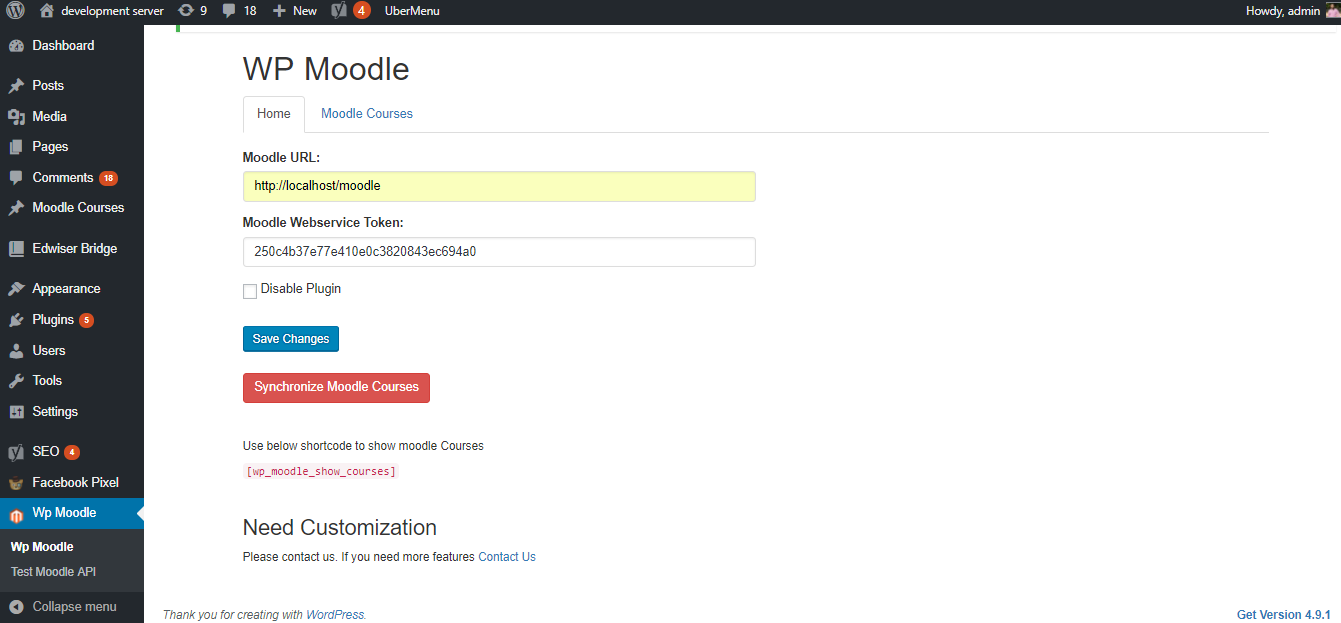
Task: Follow the Contact Us link
Action: (x=507, y=557)
